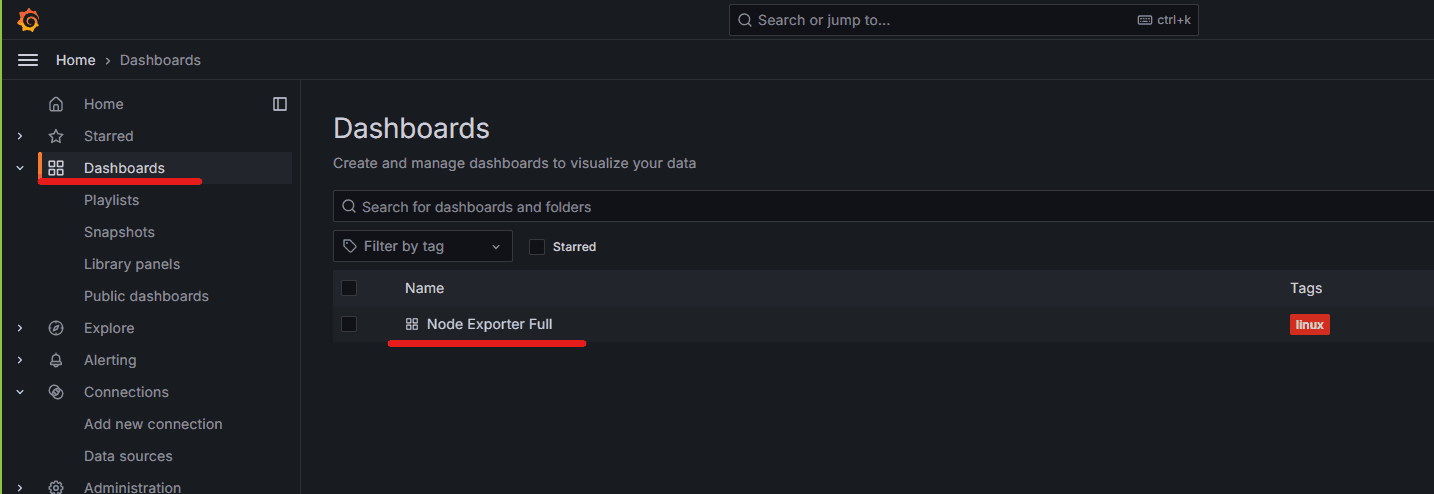
Task: Go to Data sources menu item
Action: click(128, 456)
